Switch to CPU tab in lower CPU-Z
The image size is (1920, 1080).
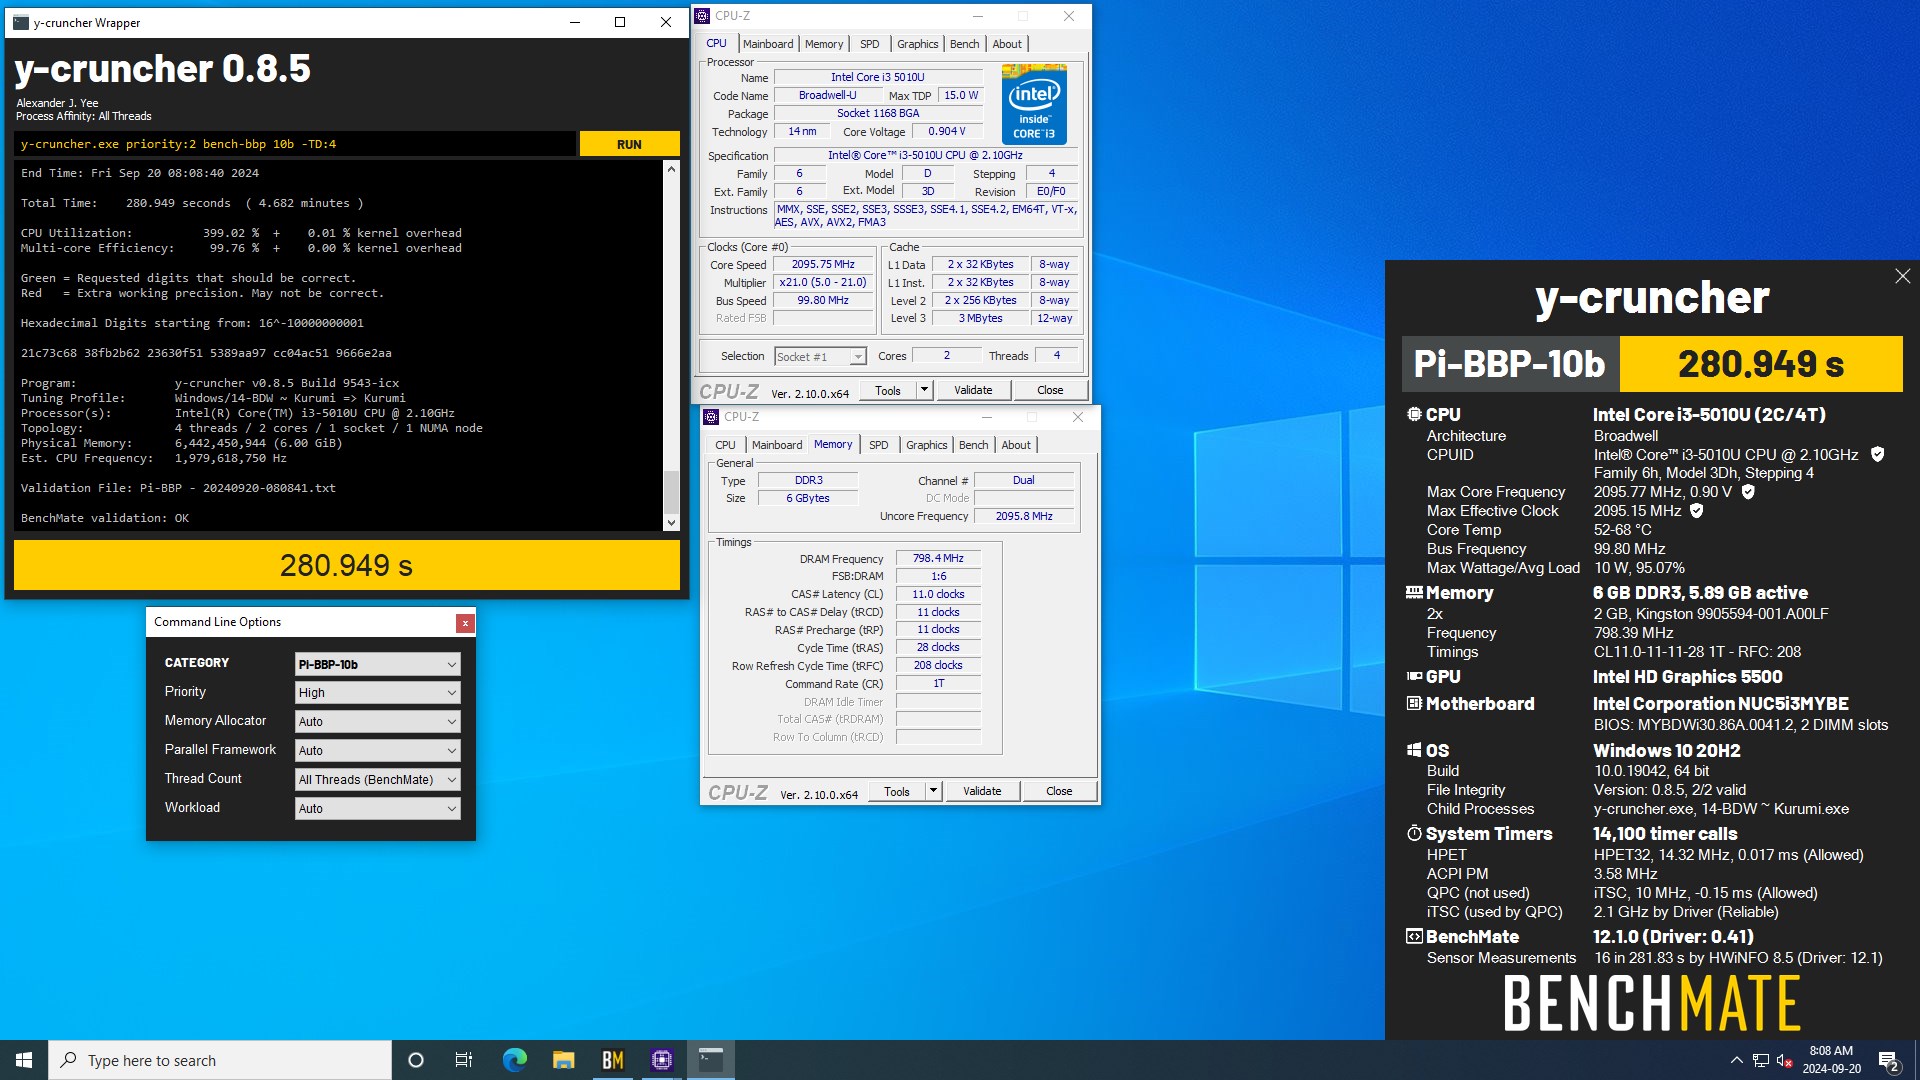point(725,445)
